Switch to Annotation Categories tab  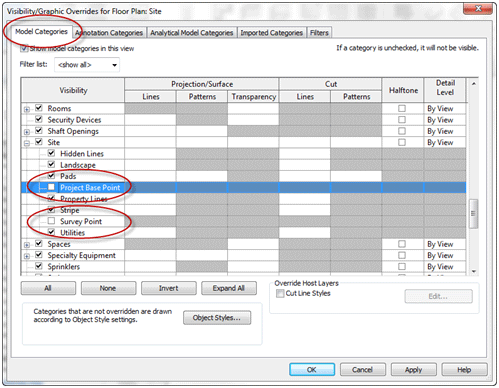point(109,33)
